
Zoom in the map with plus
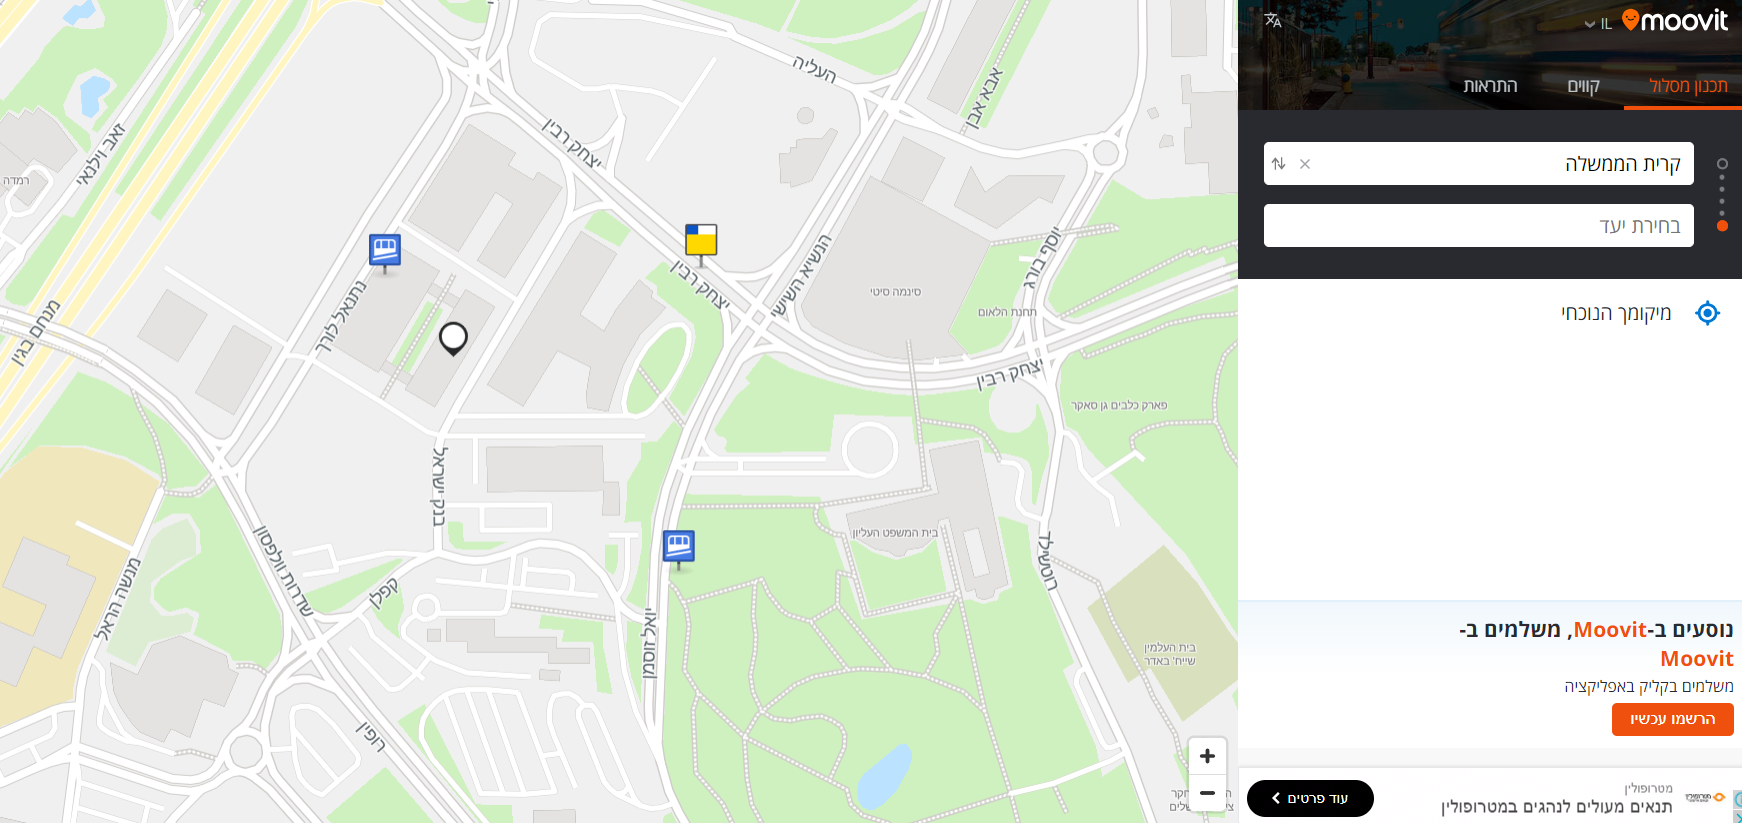pos(1207,756)
